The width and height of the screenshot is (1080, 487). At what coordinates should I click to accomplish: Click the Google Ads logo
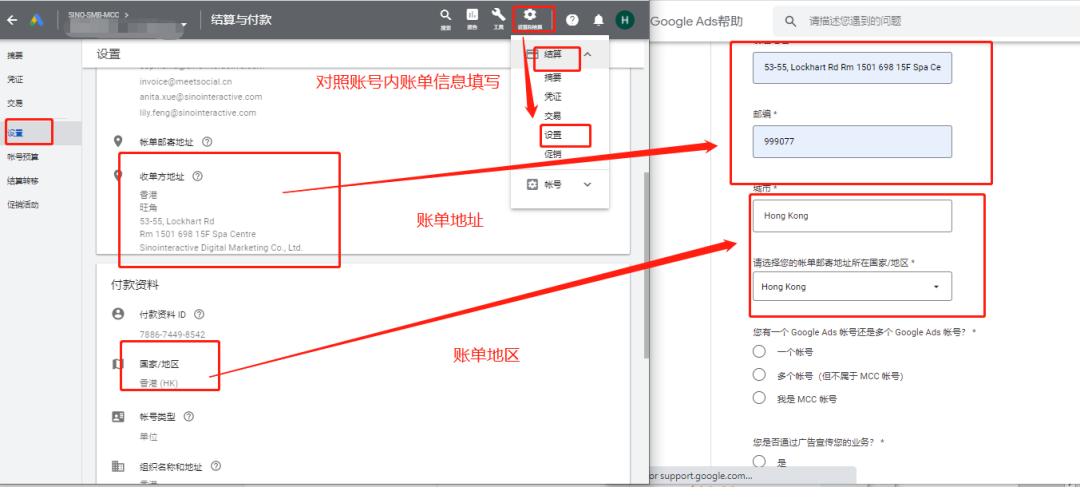point(37,20)
